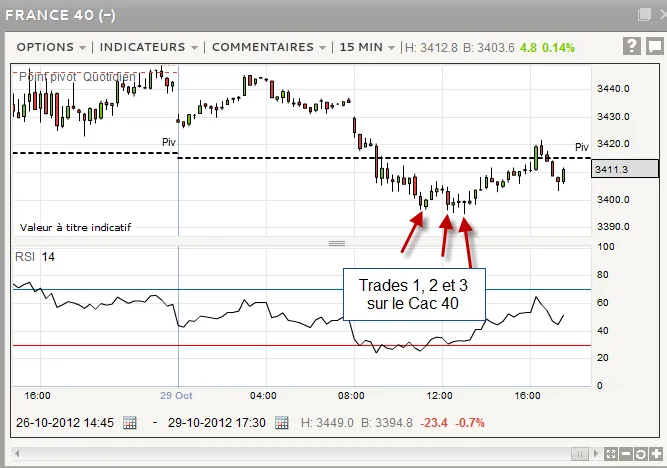The height and width of the screenshot is (468, 667).
Task: Reset chart zoom with the circular arrow
Action: 641,454
